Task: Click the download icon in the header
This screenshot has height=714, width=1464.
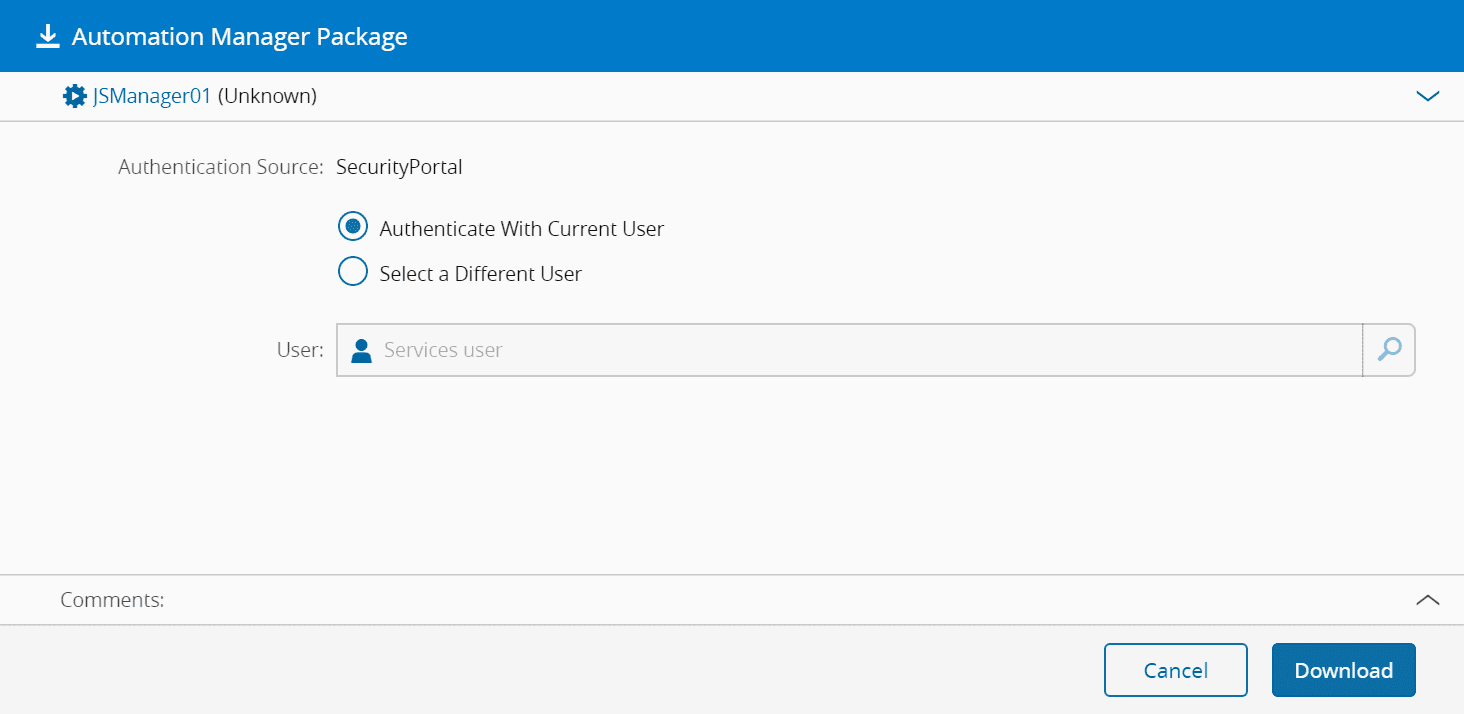Action: point(47,37)
